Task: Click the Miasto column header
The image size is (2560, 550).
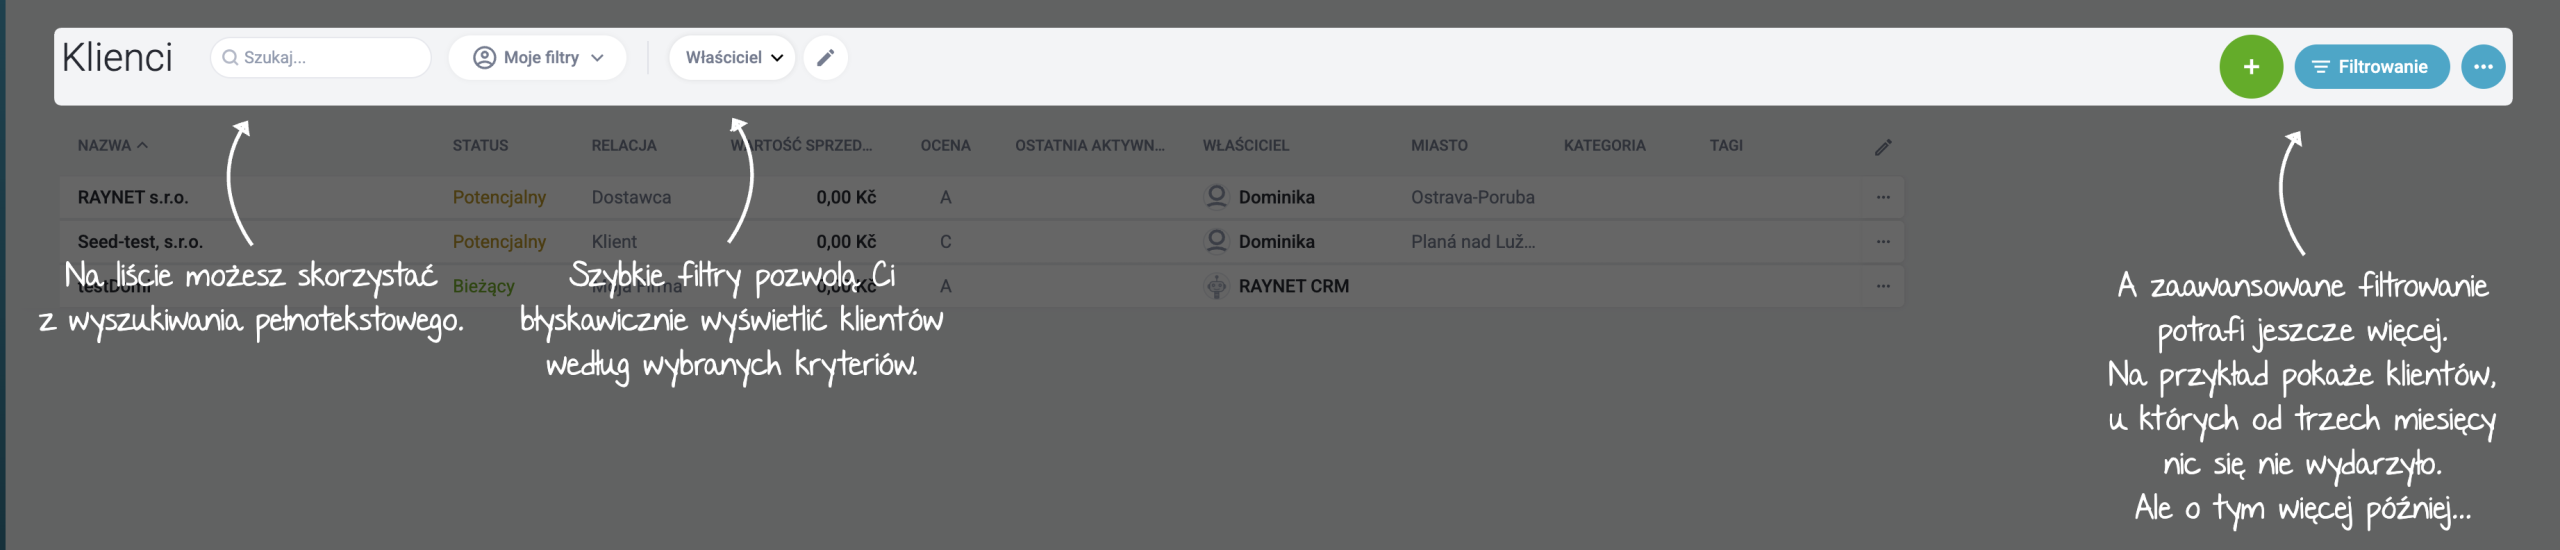Action: [x=1439, y=146]
